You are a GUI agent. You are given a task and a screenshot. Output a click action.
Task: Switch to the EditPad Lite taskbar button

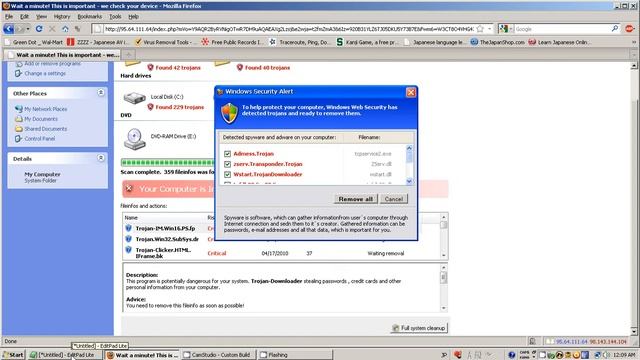click(64, 355)
